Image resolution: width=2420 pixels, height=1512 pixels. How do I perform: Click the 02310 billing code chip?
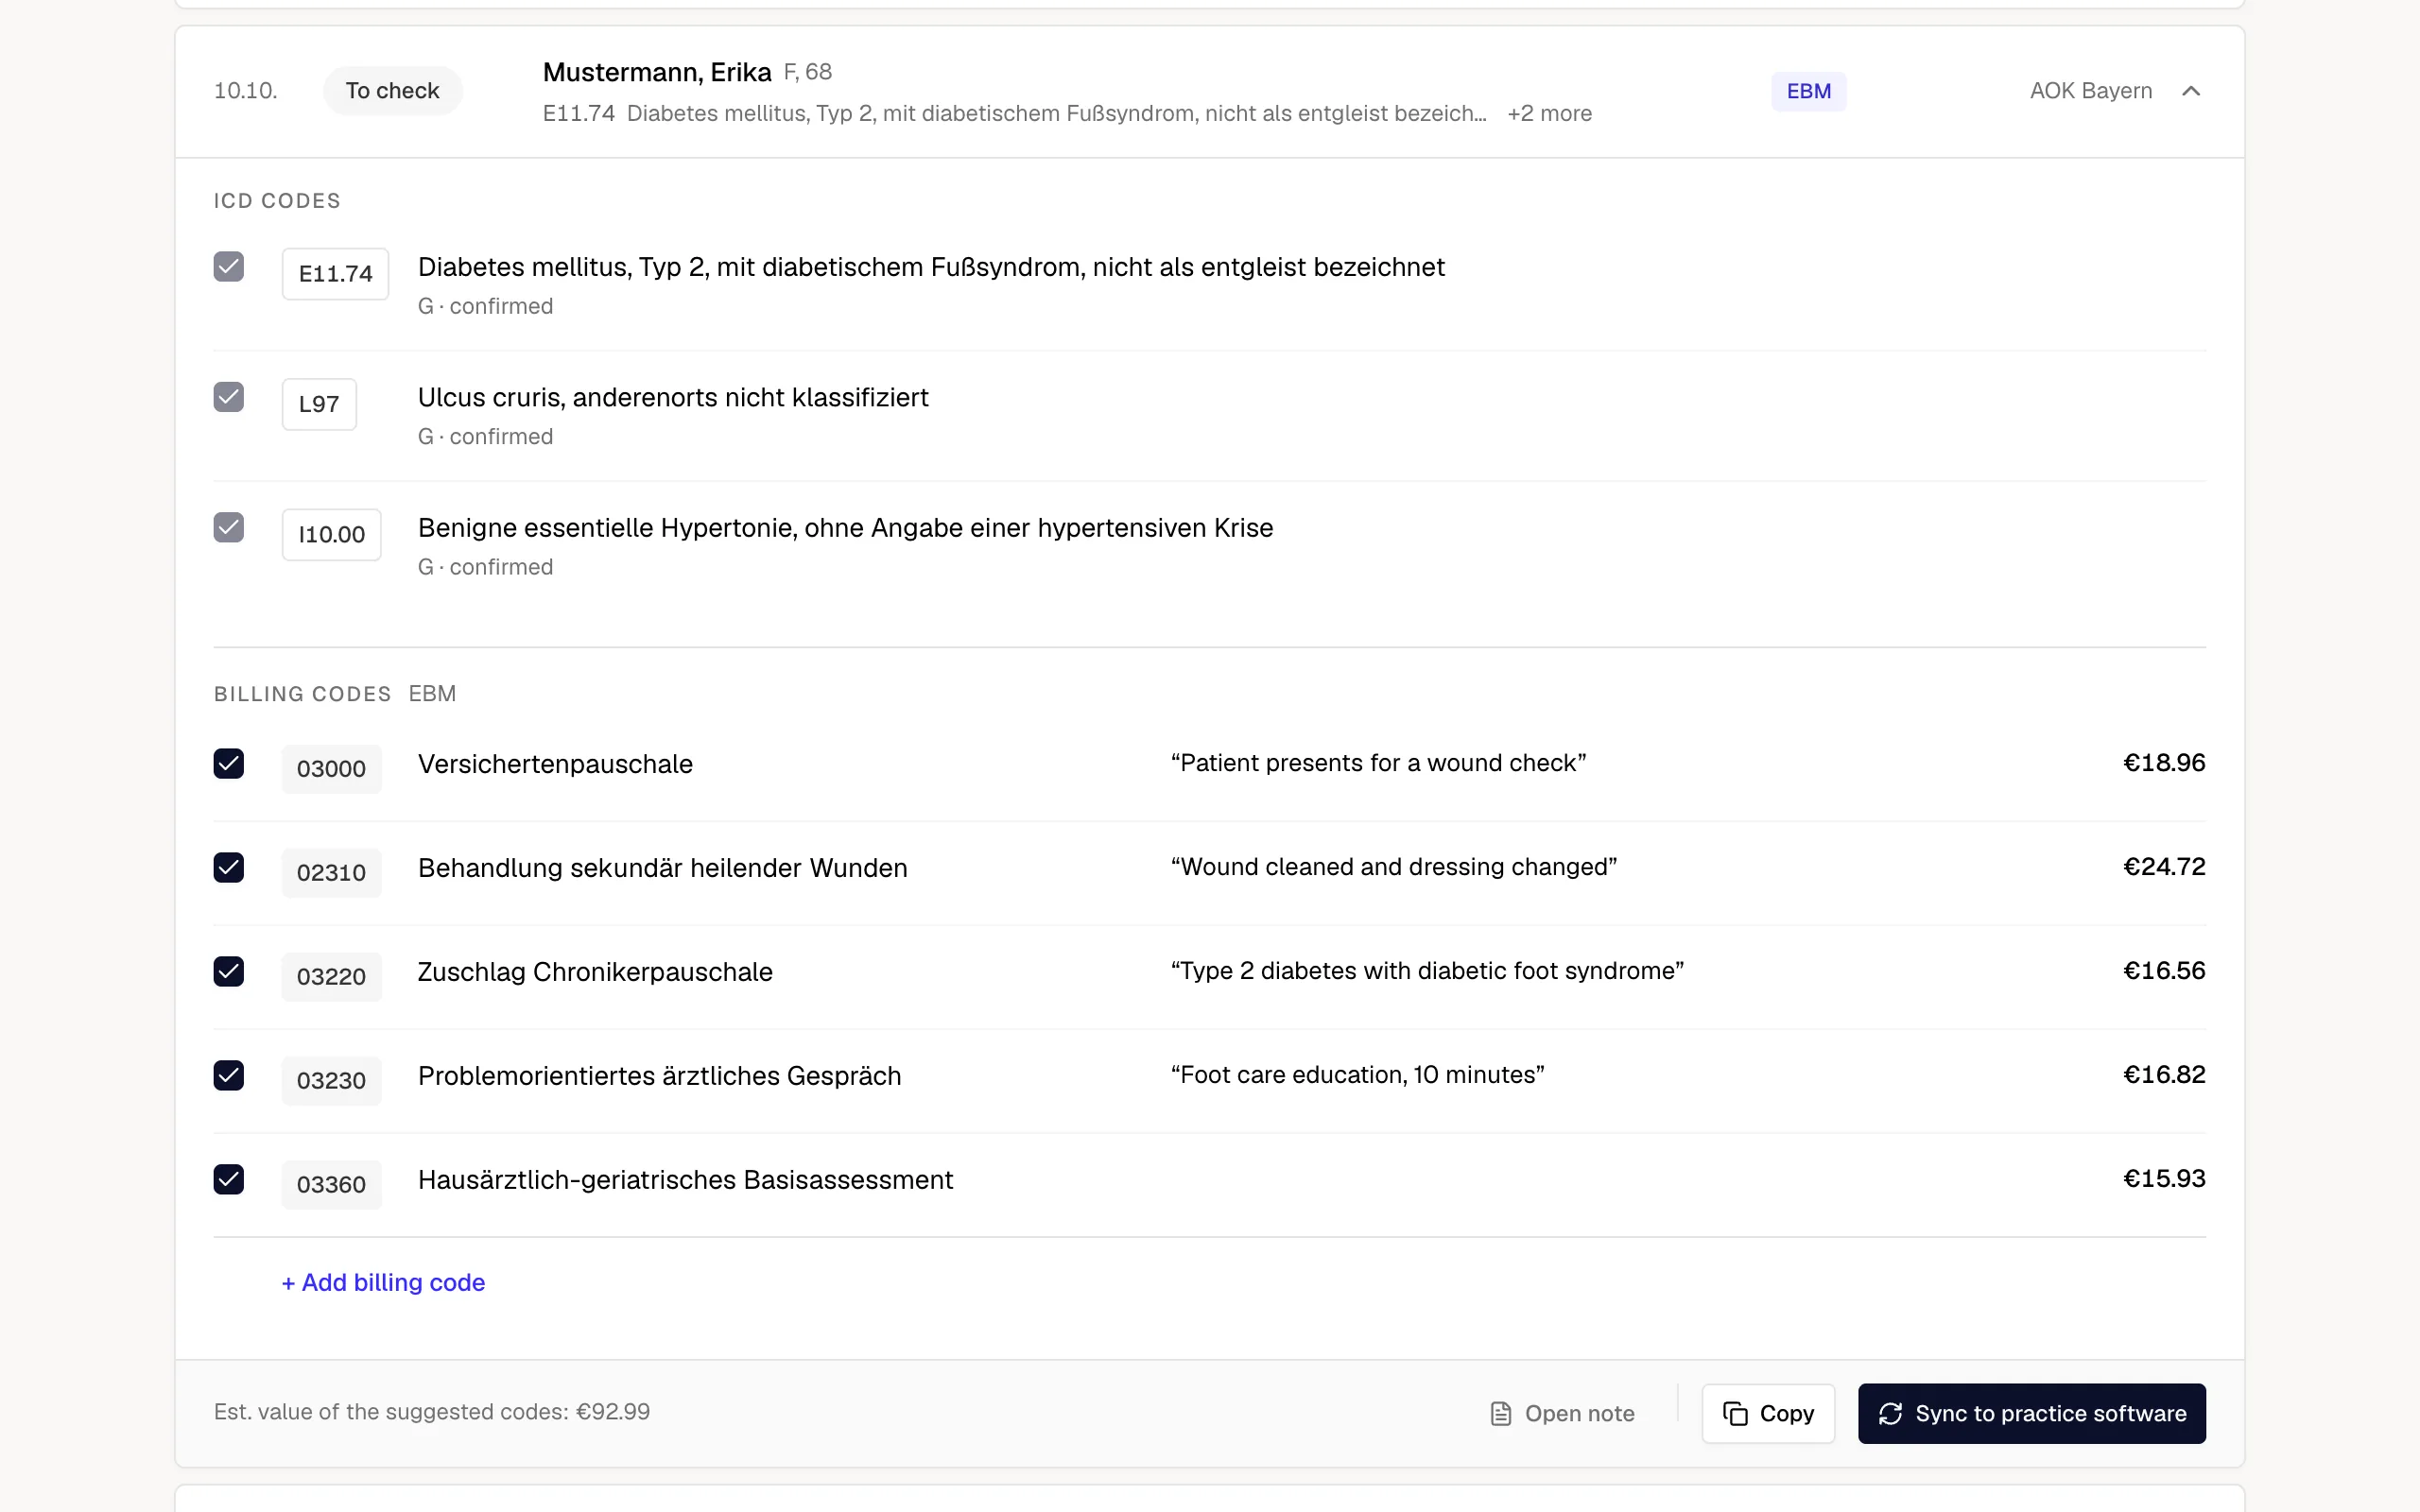tap(331, 872)
